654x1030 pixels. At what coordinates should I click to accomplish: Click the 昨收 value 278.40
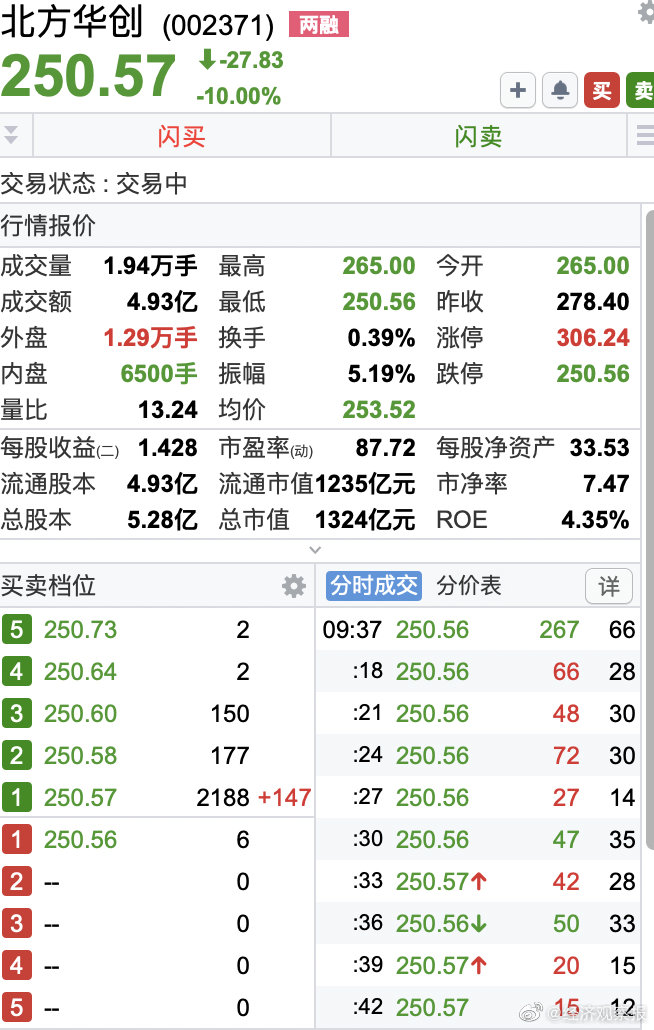(593, 302)
